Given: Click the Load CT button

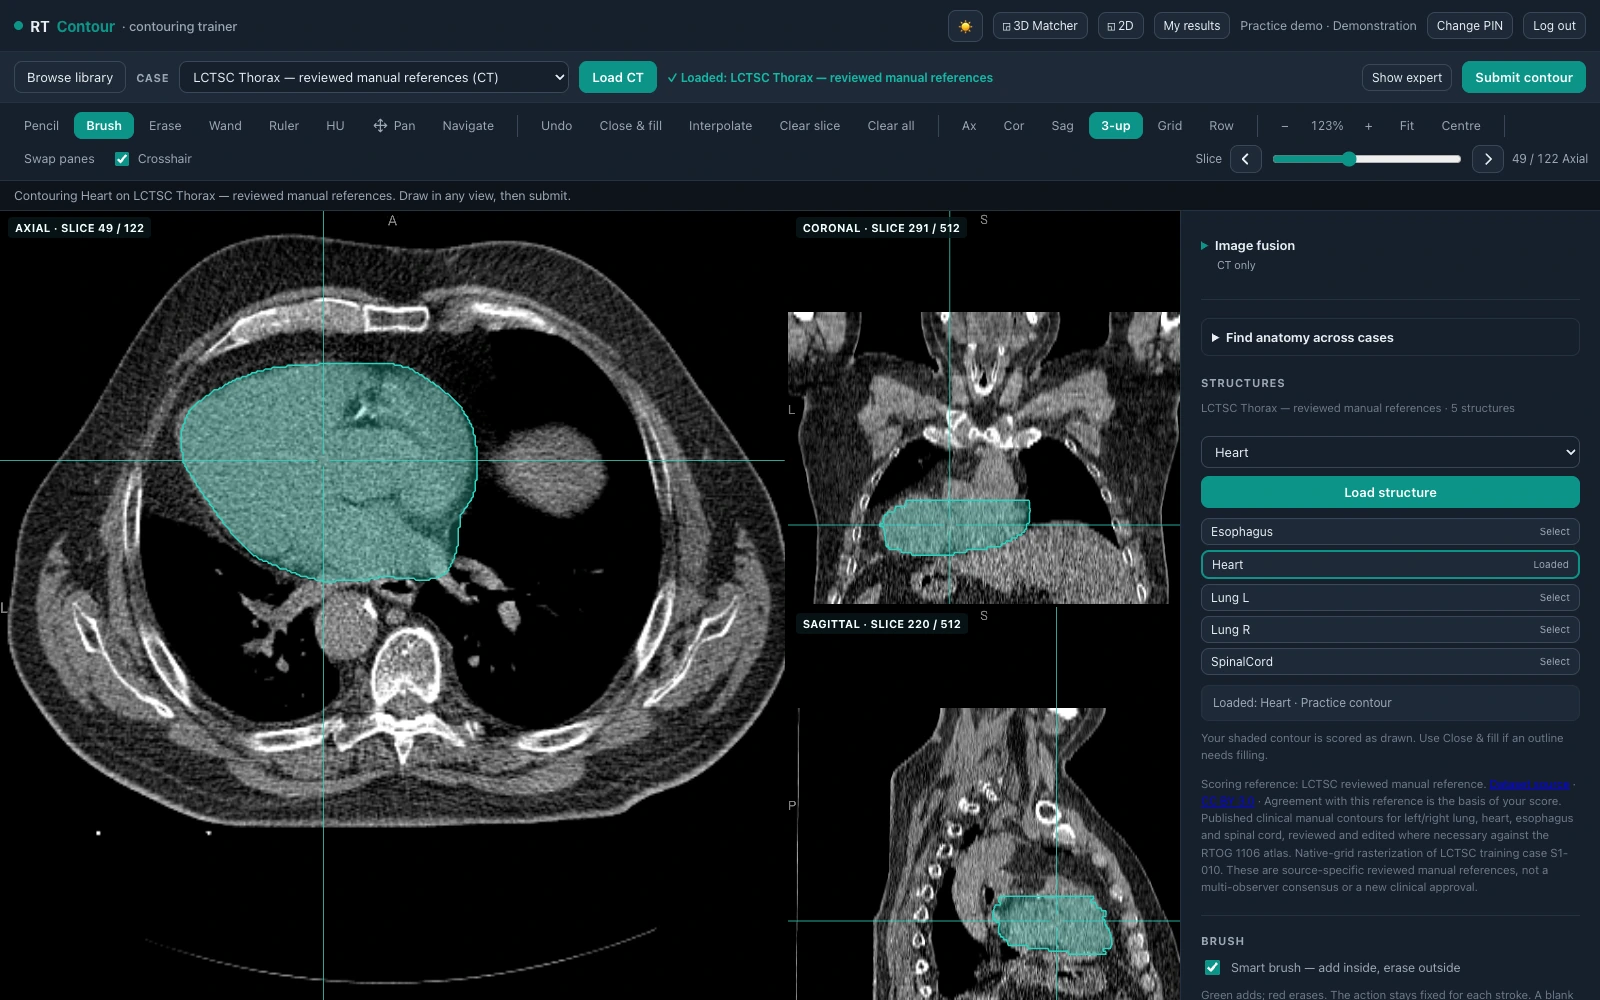Looking at the screenshot, I should tap(618, 77).
